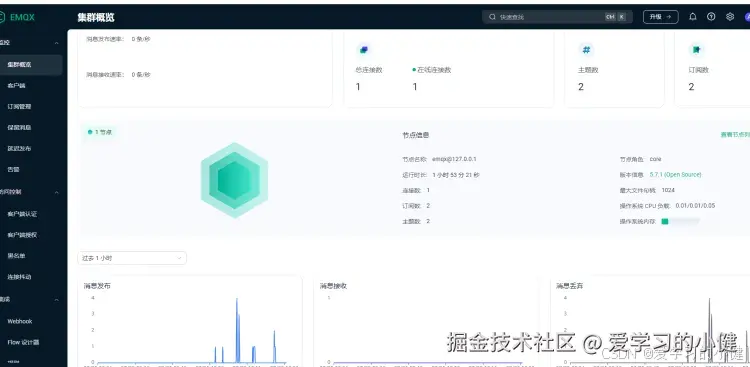Click the 消息发布速率 rate label
Screen dimensions: 750x367
105,39
